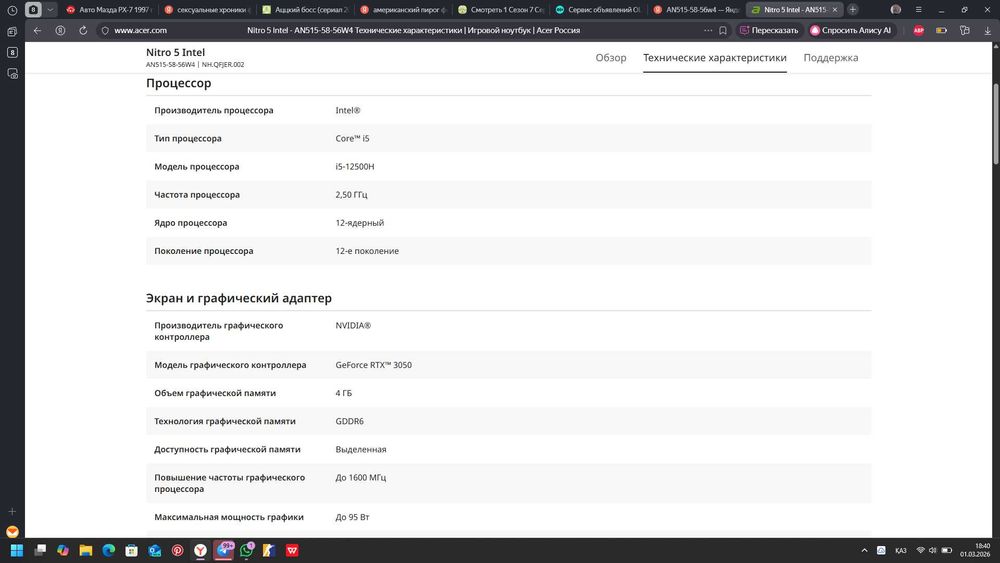Image resolution: width=1000 pixels, height=563 pixels.
Task: Close the Nitro 5 Intel tab
Action: pos(835,10)
